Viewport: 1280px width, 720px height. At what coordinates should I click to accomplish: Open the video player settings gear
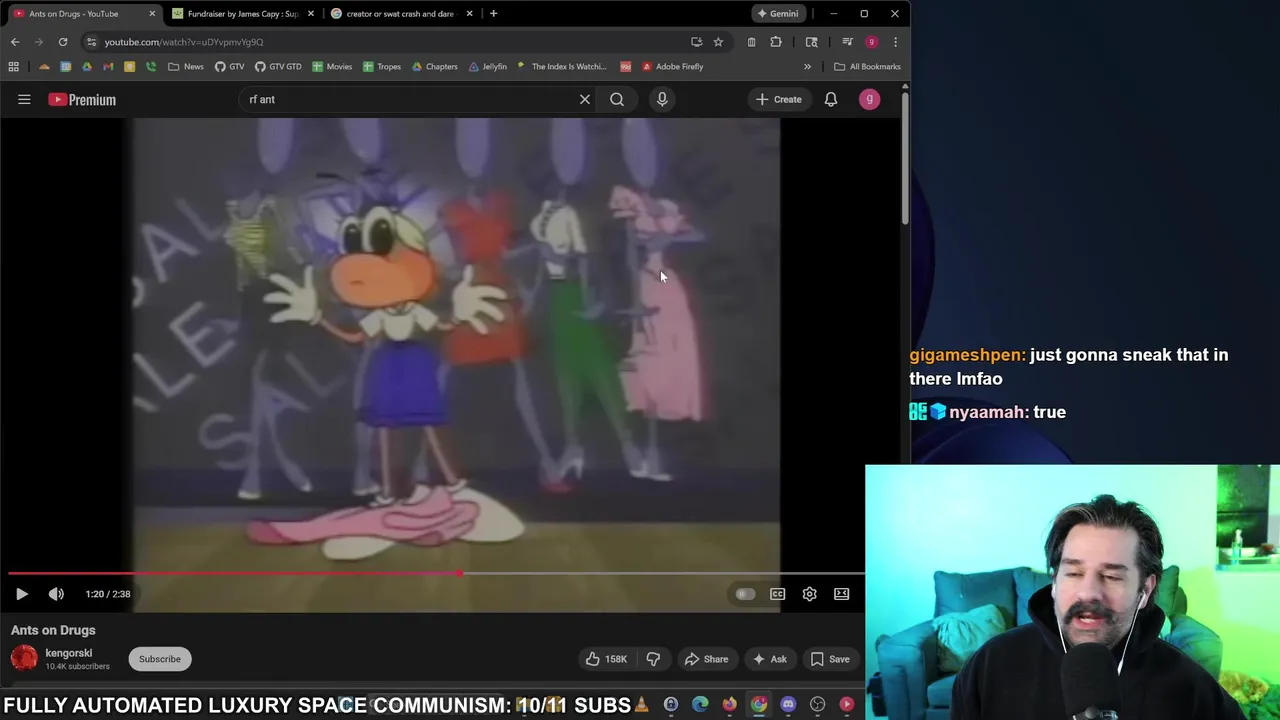[x=810, y=594]
